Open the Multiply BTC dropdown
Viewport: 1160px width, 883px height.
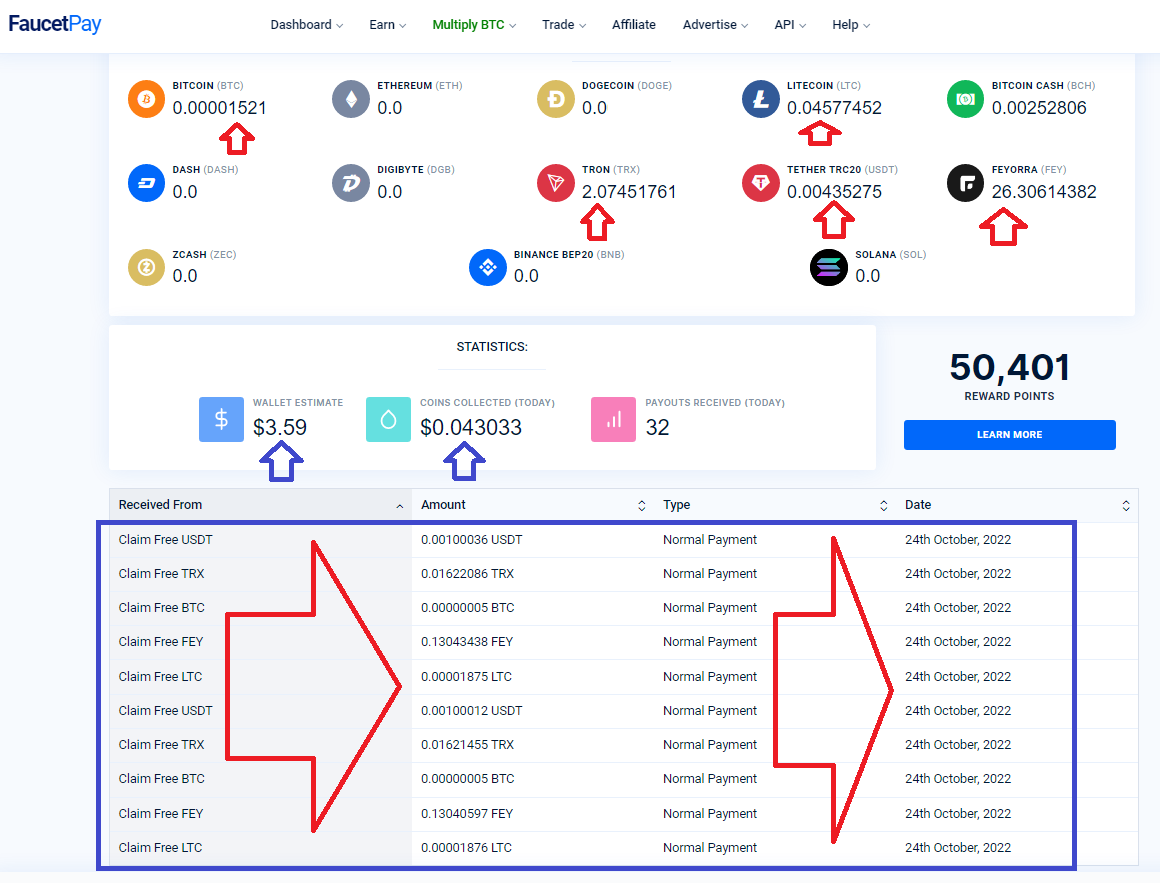tap(474, 25)
